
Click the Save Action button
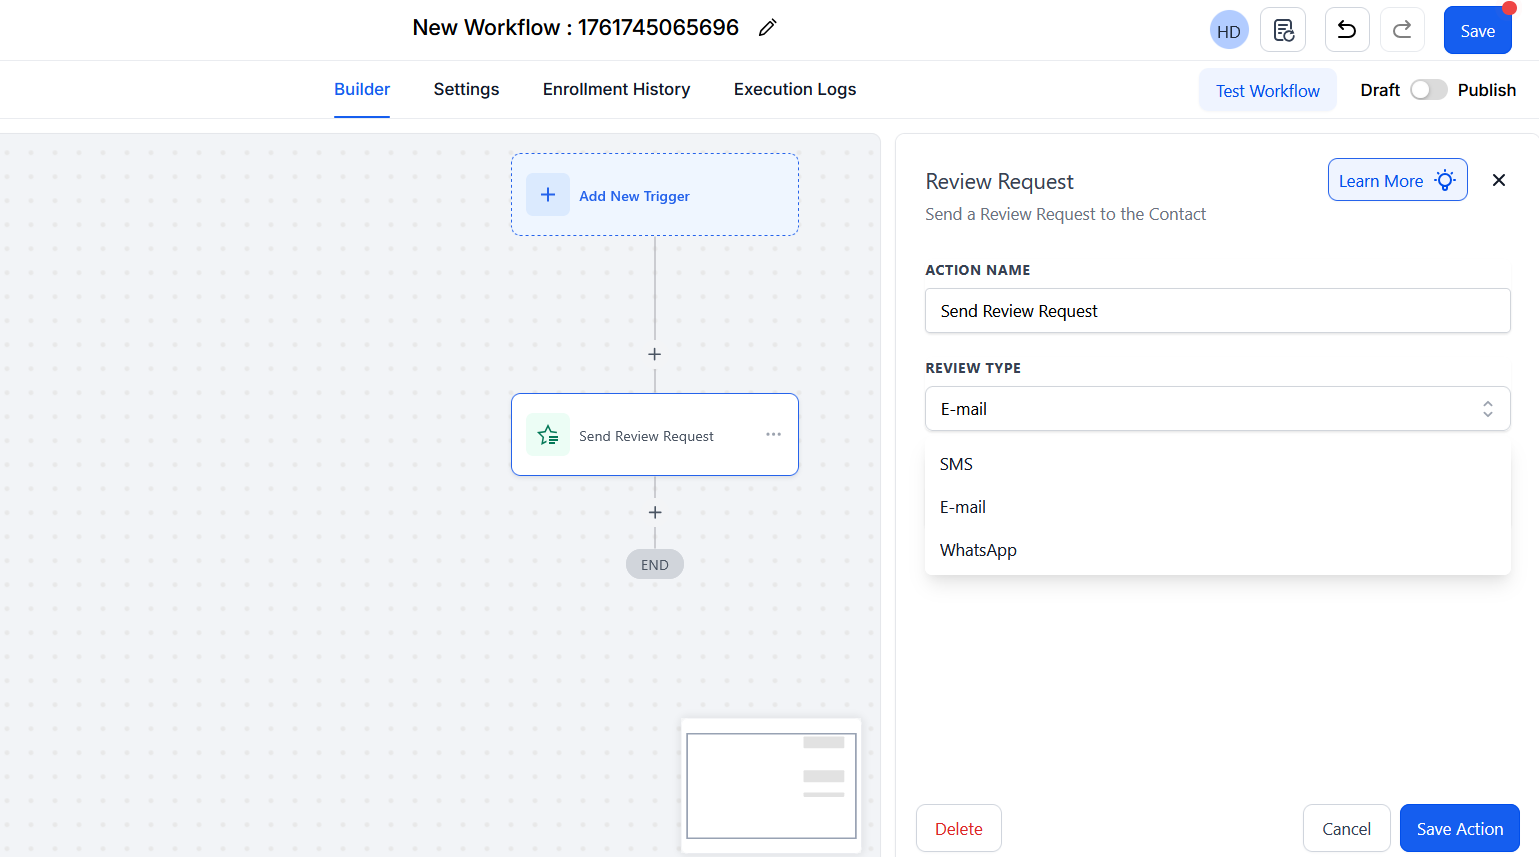coord(1459,828)
